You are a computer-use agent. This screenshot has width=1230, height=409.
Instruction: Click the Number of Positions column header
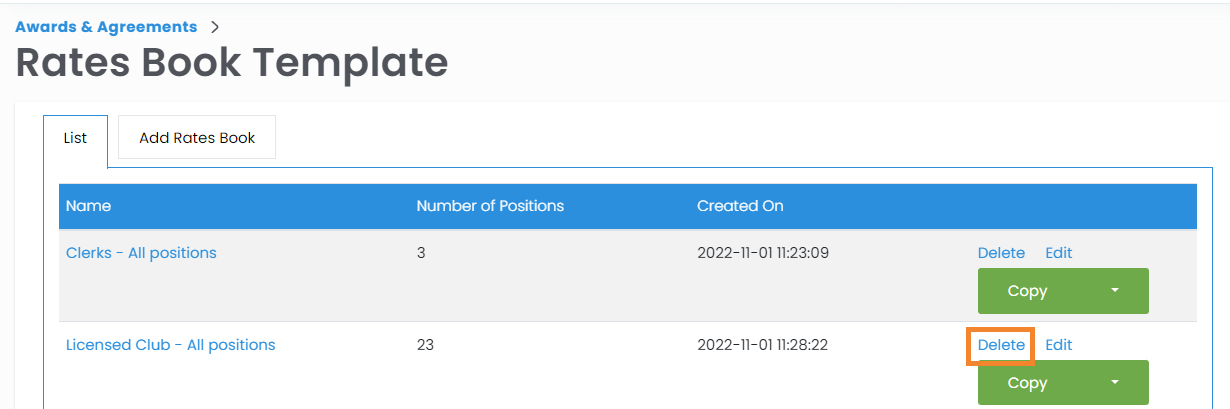coord(490,206)
